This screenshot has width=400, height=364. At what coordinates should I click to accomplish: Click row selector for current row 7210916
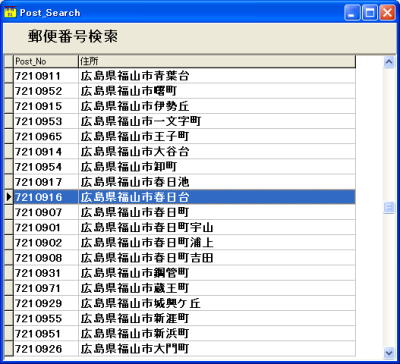[9, 197]
